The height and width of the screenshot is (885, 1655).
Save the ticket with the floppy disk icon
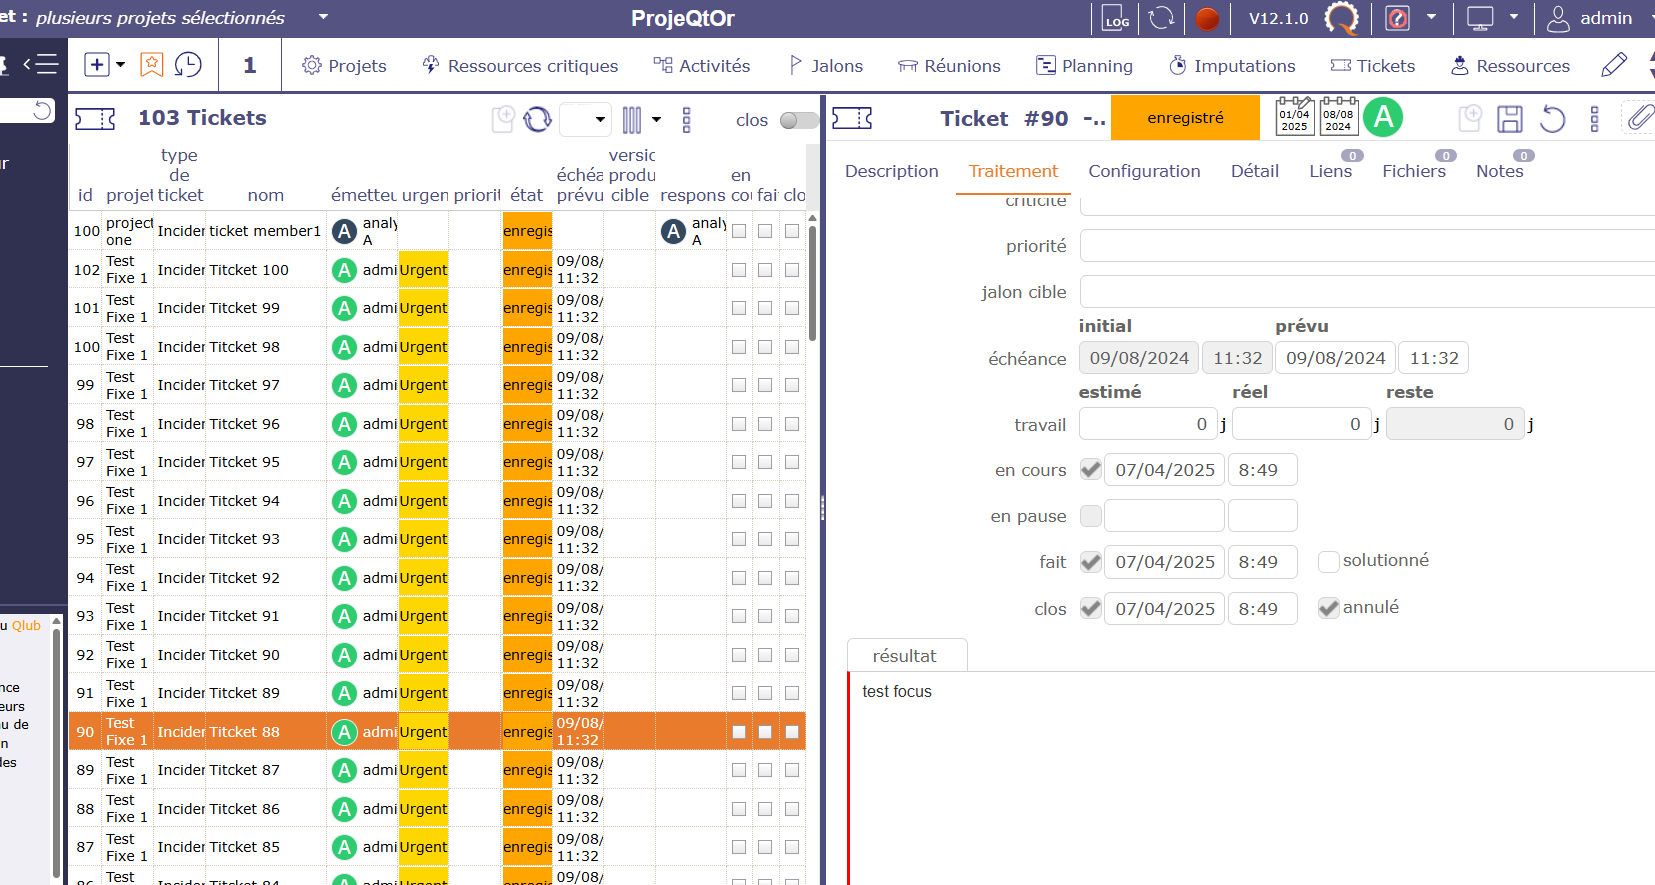coord(1509,119)
